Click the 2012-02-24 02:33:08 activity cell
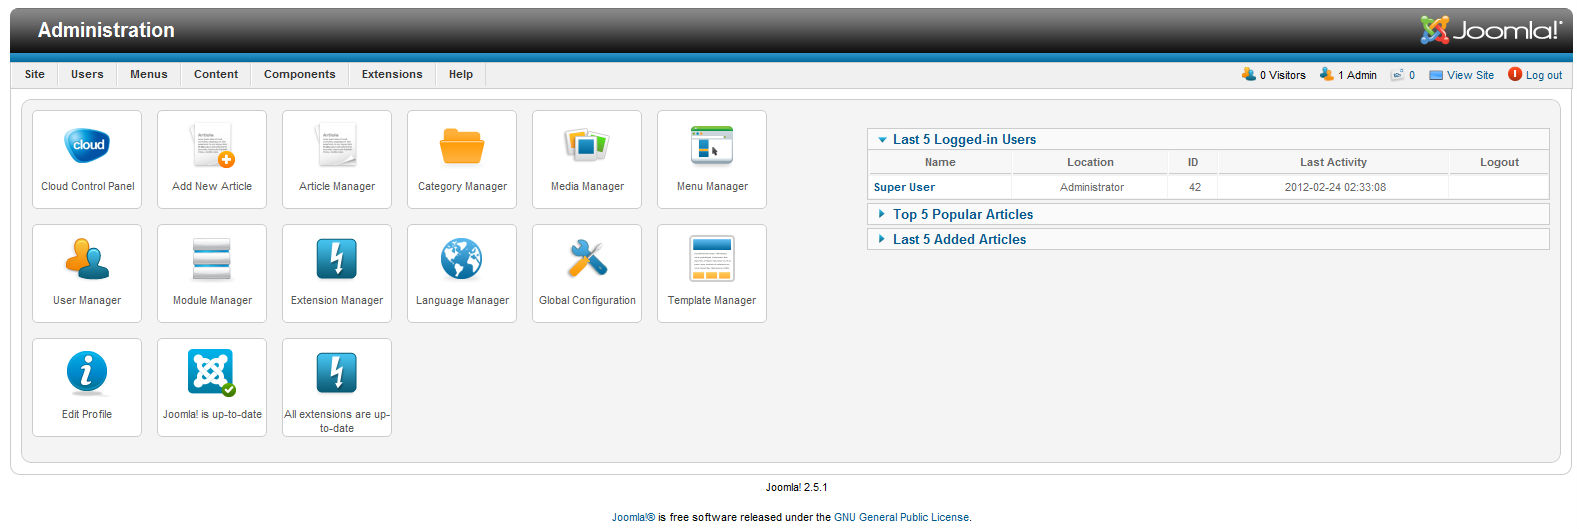 [x=1335, y=187]
